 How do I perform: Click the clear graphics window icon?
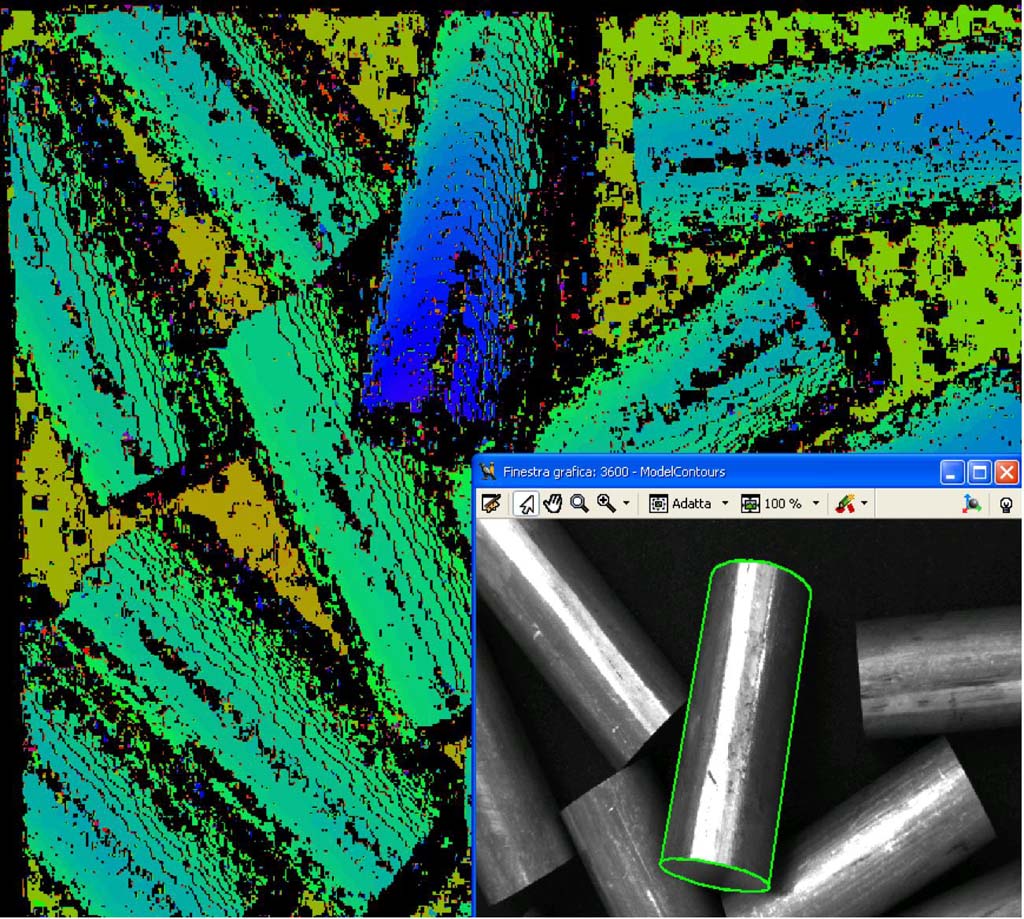[490, 504]
